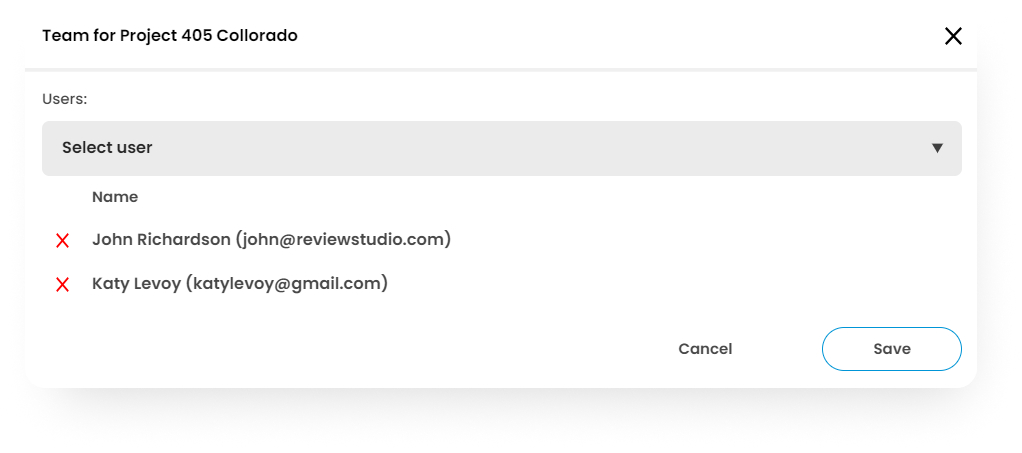Remove John Richardson from the team

click(62, 240)
